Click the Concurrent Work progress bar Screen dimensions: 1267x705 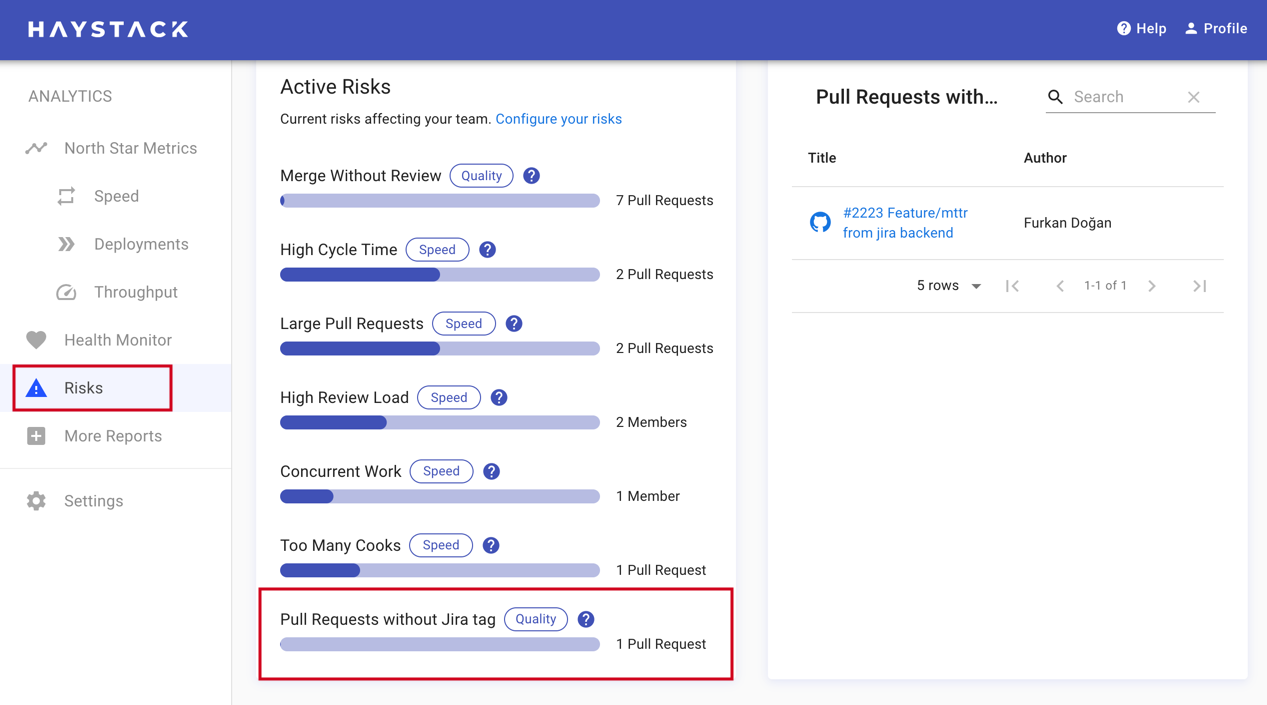click(x=440, y=497)
